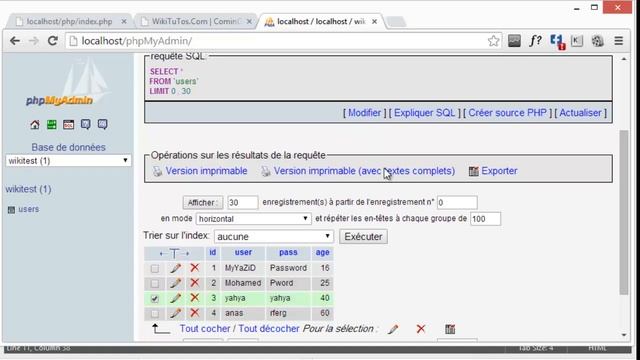640x360 pixels.
Task: Delete selected rows red X icon
Action: click(421, 329)
